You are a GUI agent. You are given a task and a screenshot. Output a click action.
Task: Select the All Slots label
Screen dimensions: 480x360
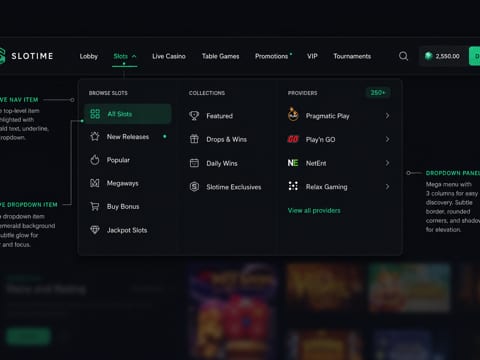(120, 114)
